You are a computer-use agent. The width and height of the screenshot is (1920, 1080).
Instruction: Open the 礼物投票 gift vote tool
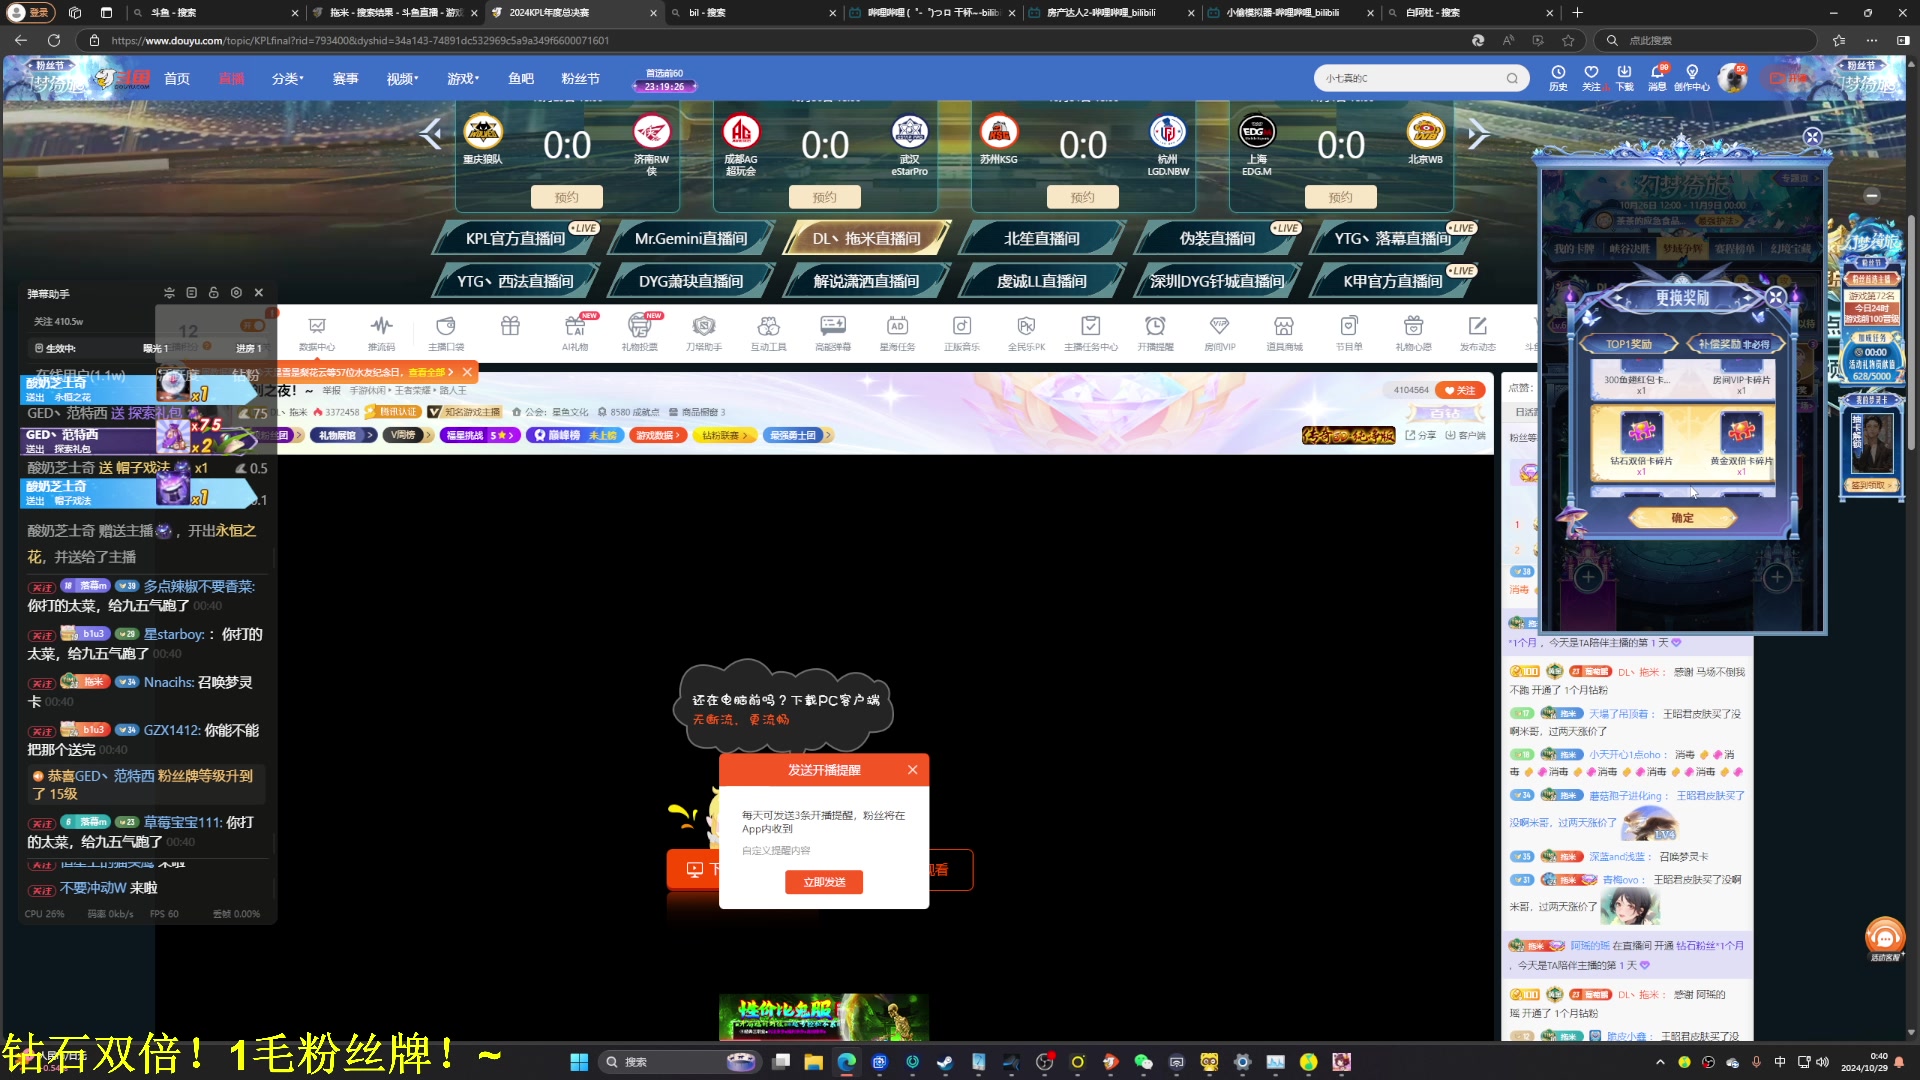640,333
